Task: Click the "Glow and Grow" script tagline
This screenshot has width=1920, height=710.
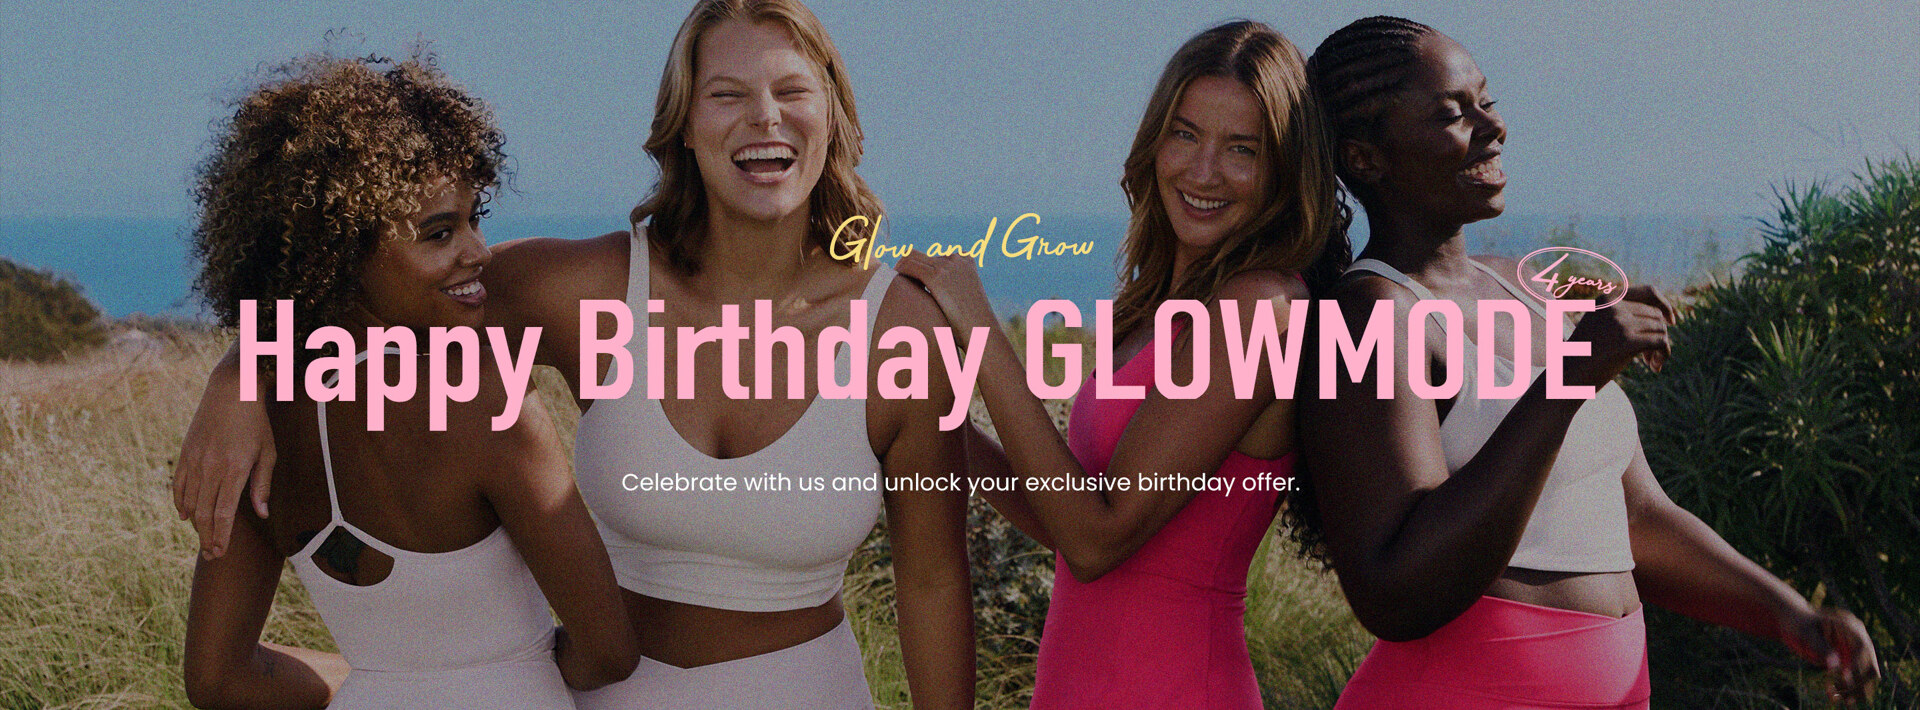Action: point(961,243)
